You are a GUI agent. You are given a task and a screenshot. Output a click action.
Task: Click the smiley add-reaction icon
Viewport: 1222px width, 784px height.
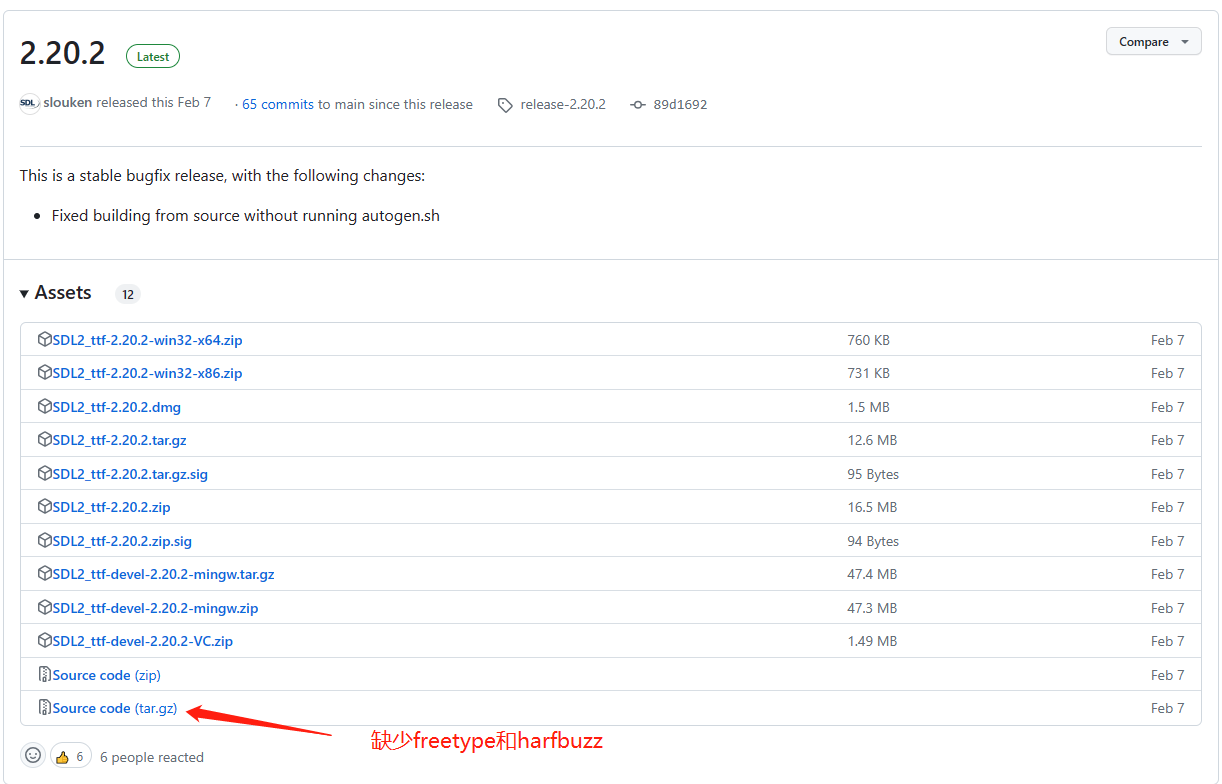33,756
